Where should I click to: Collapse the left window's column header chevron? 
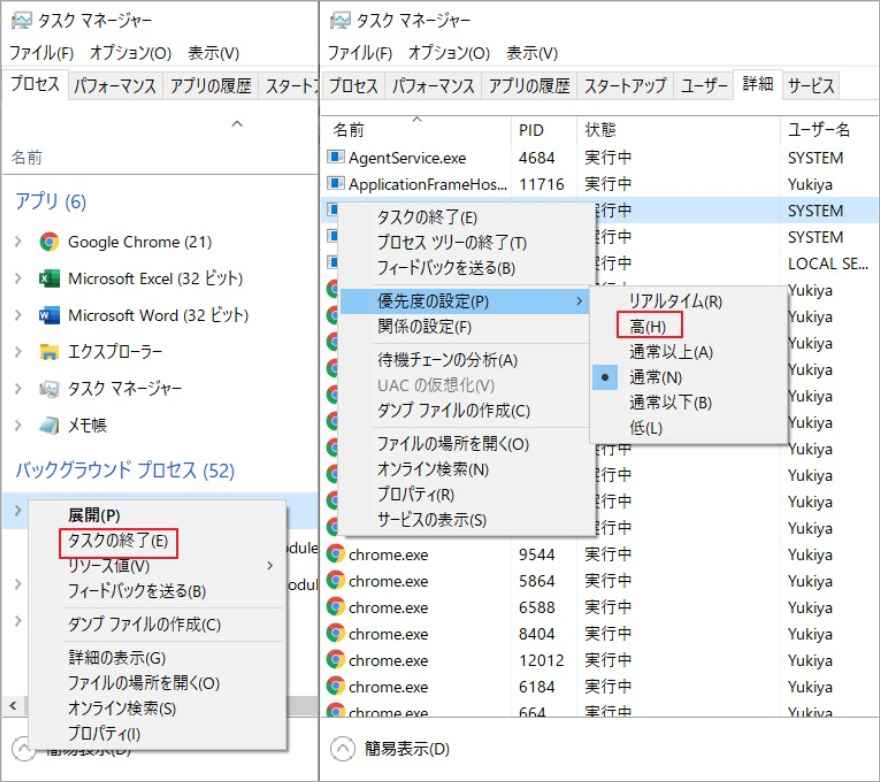pos(237,124)
